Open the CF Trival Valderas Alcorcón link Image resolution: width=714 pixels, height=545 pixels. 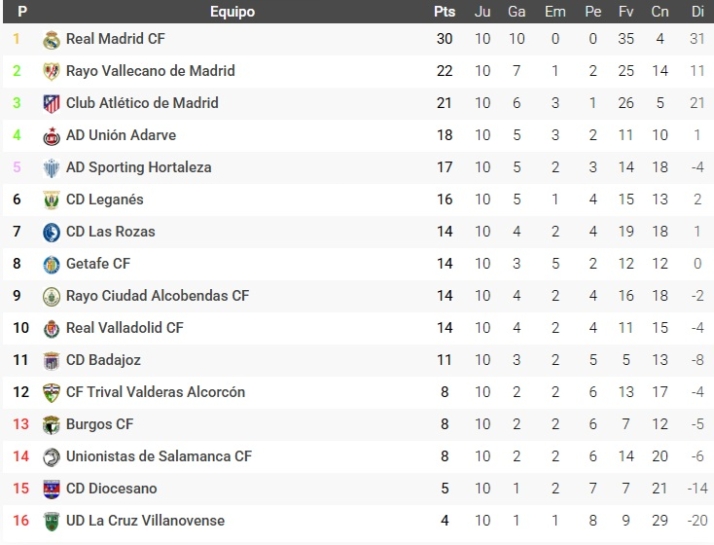155,392
